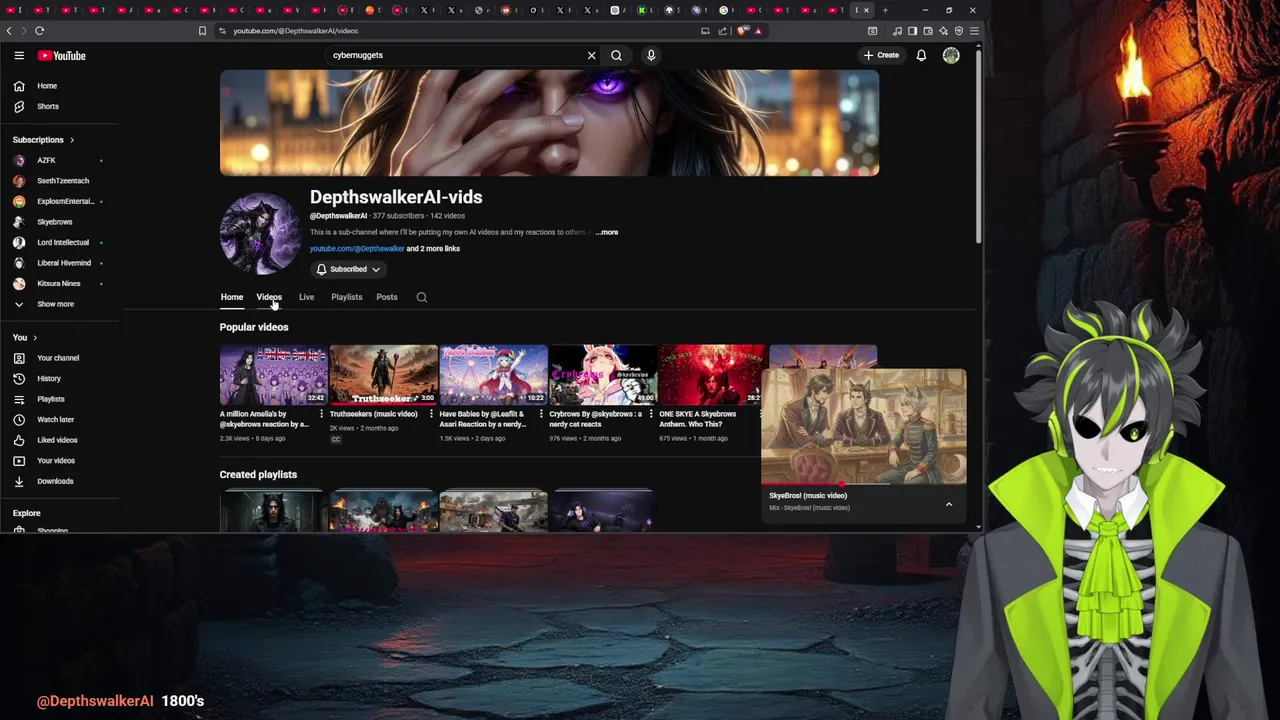Open options for Have Babies video

541,414
